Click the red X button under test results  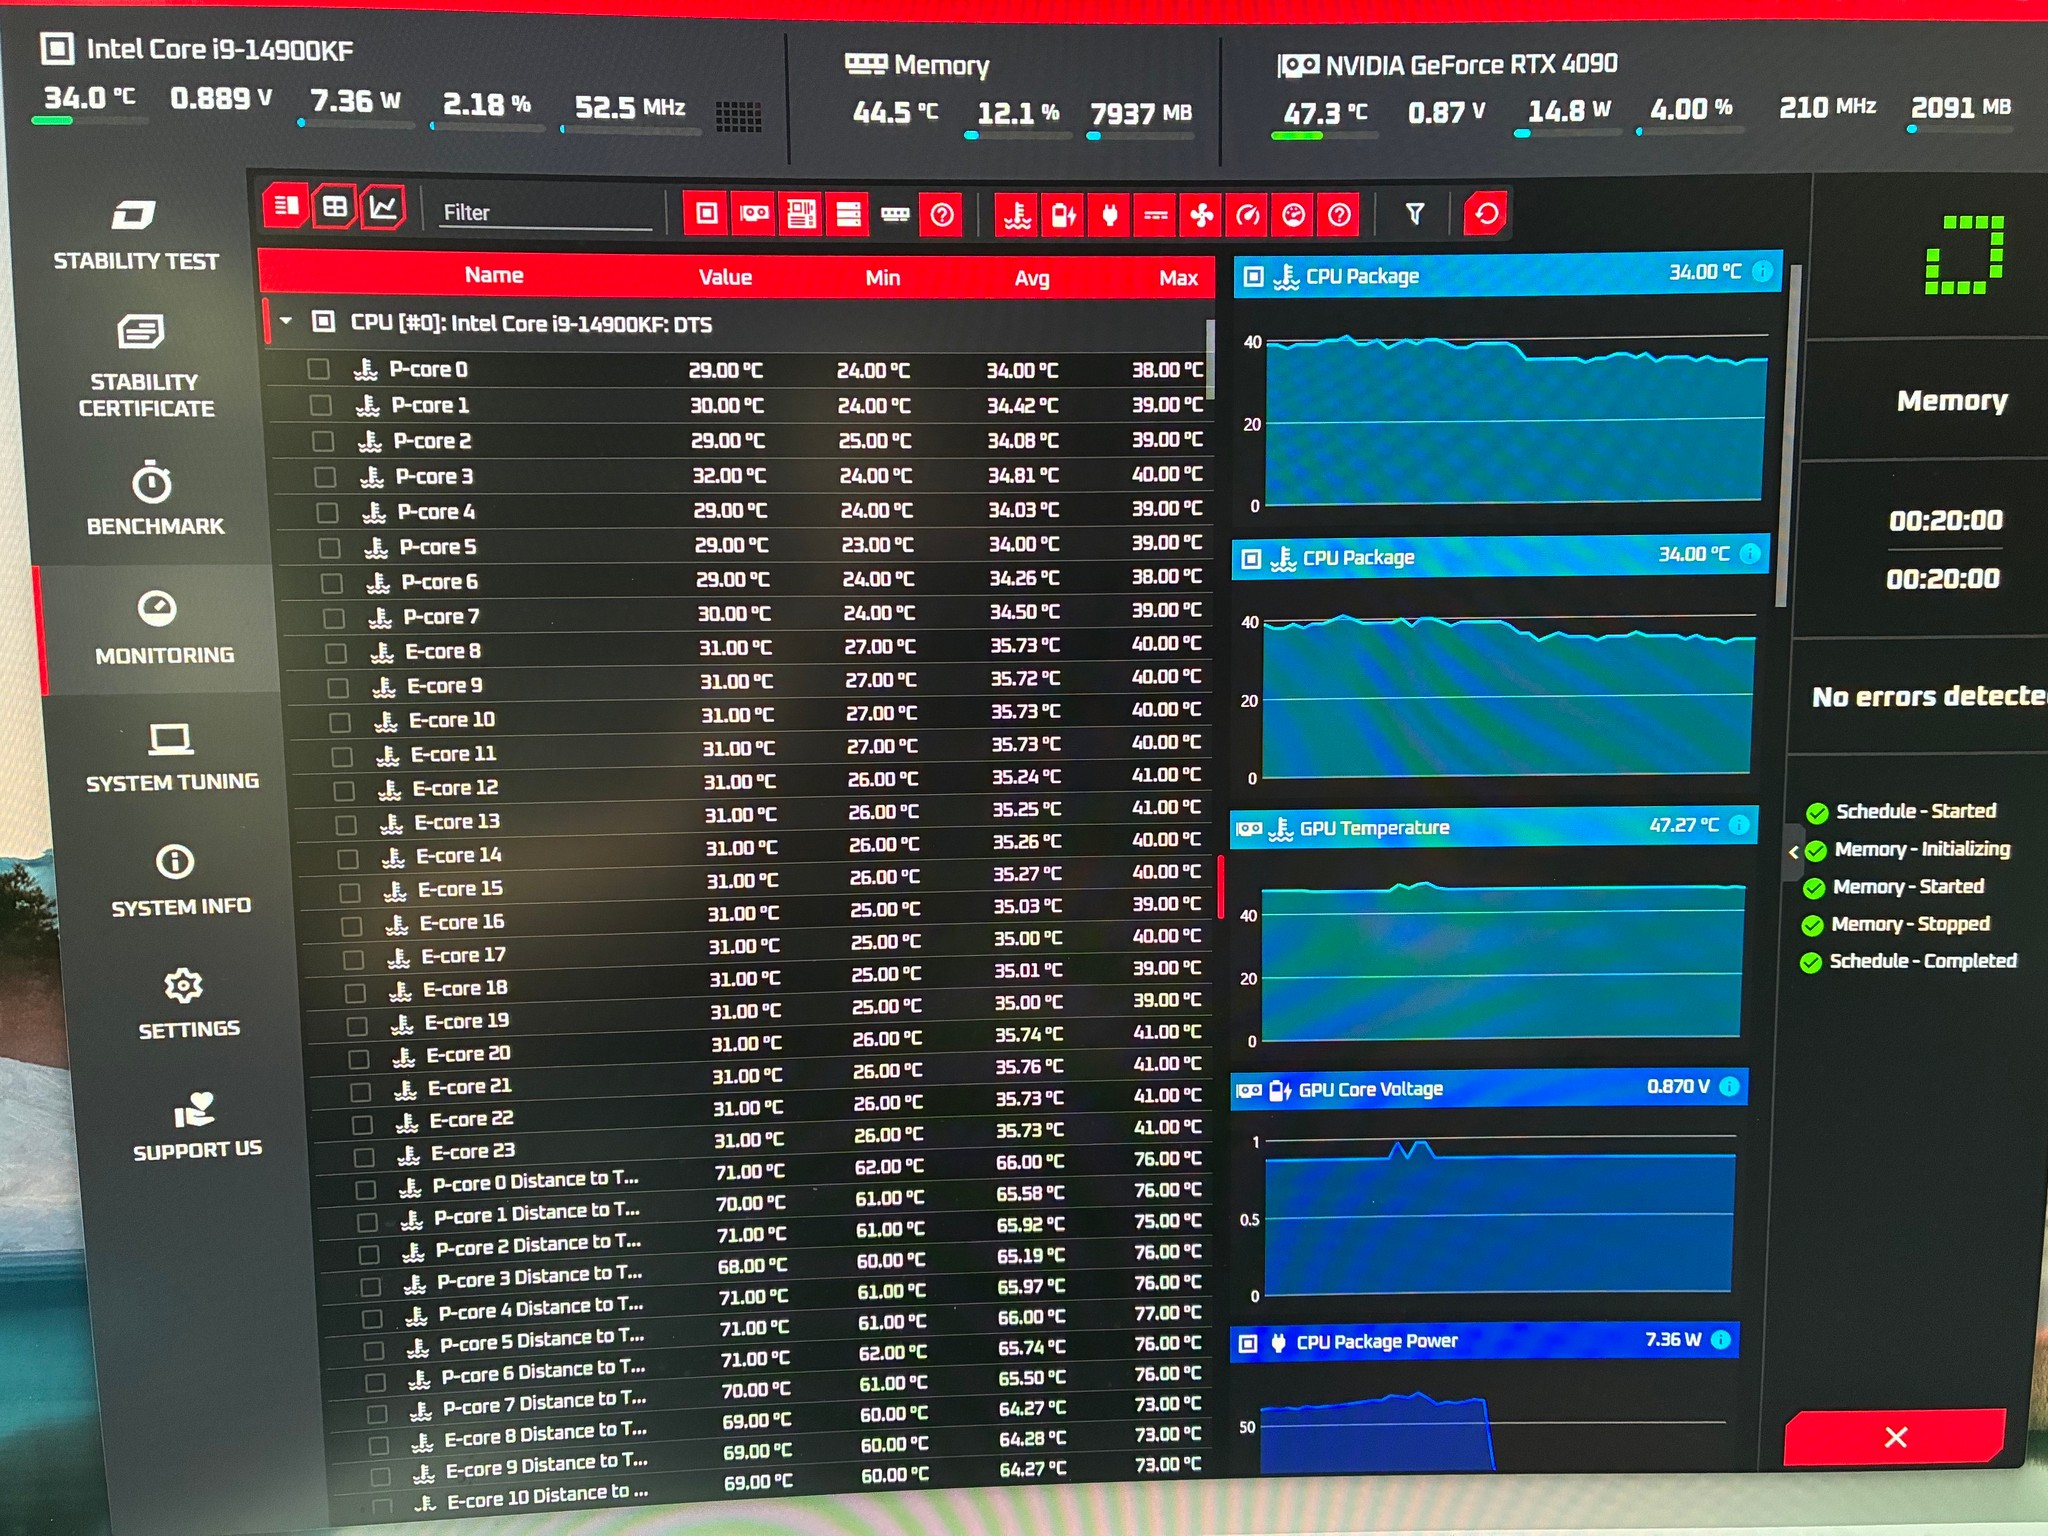point(1895,1436)
